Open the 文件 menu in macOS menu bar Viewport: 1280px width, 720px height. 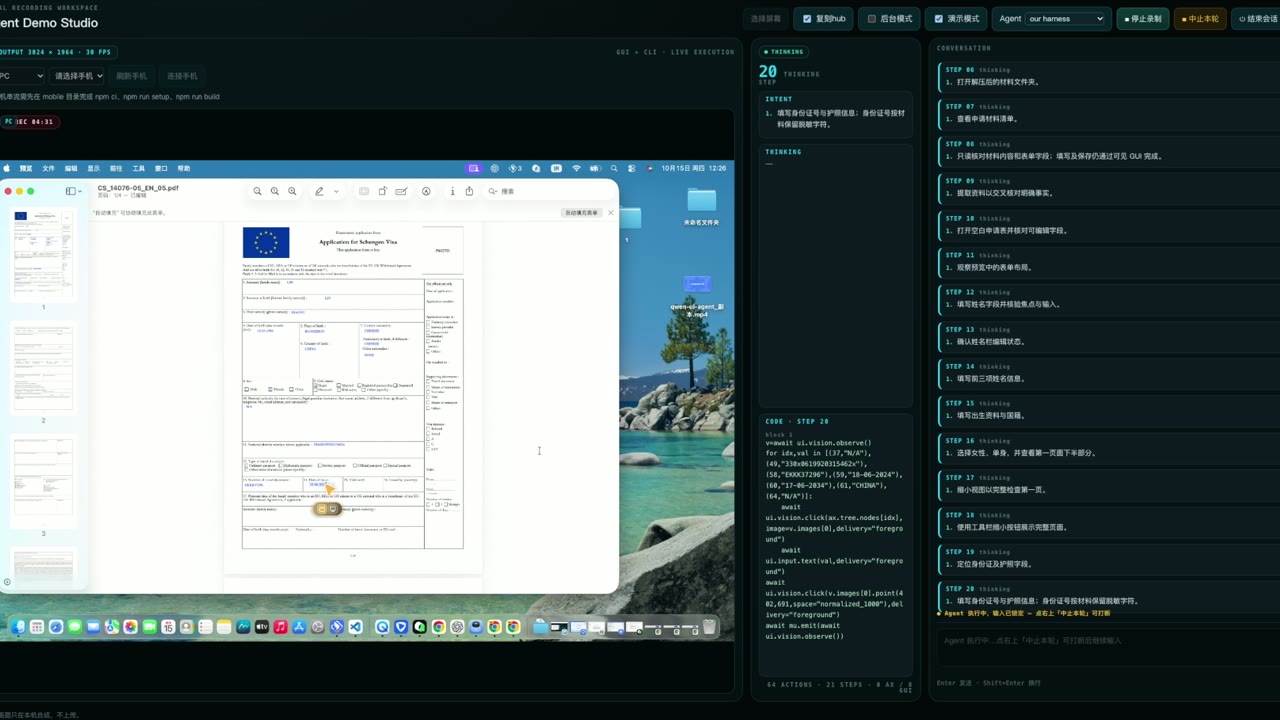(x=48, y=168)
